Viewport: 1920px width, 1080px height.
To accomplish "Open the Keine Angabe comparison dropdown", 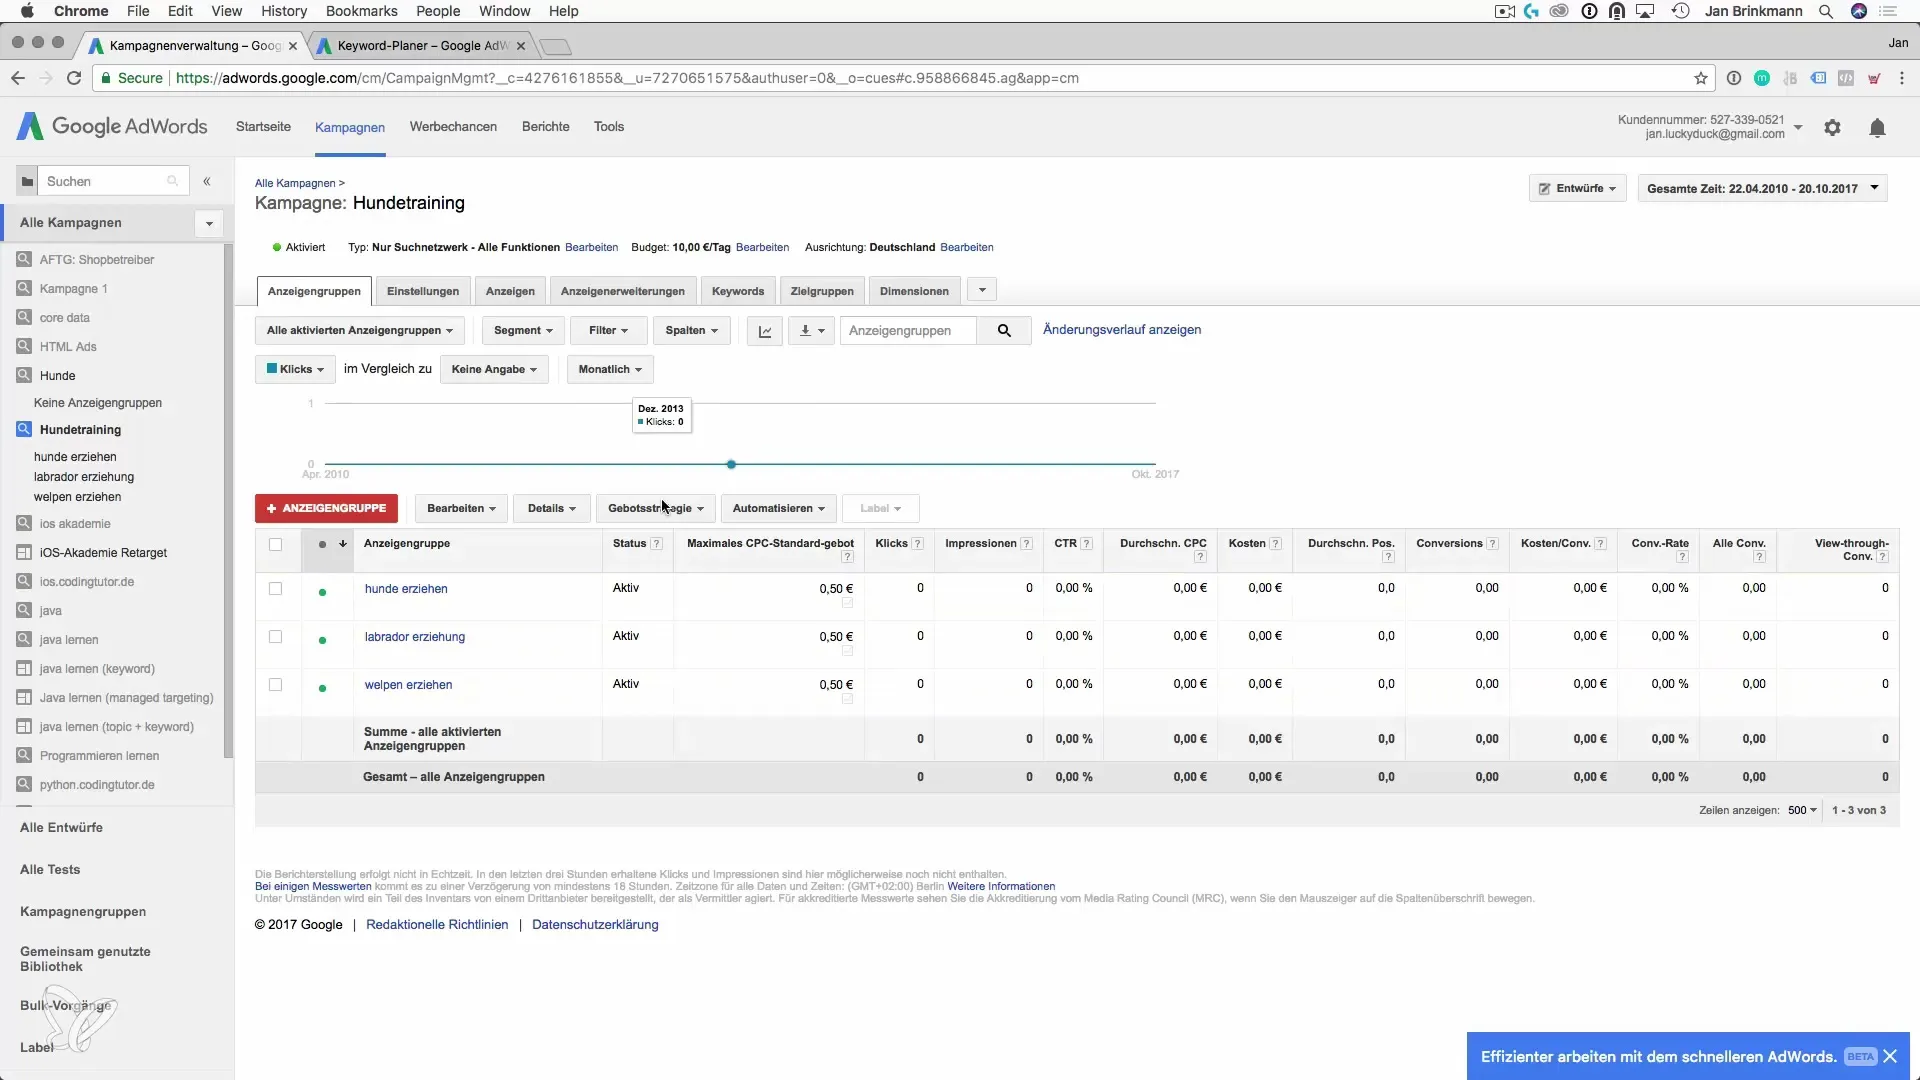I will pos(494,369).
